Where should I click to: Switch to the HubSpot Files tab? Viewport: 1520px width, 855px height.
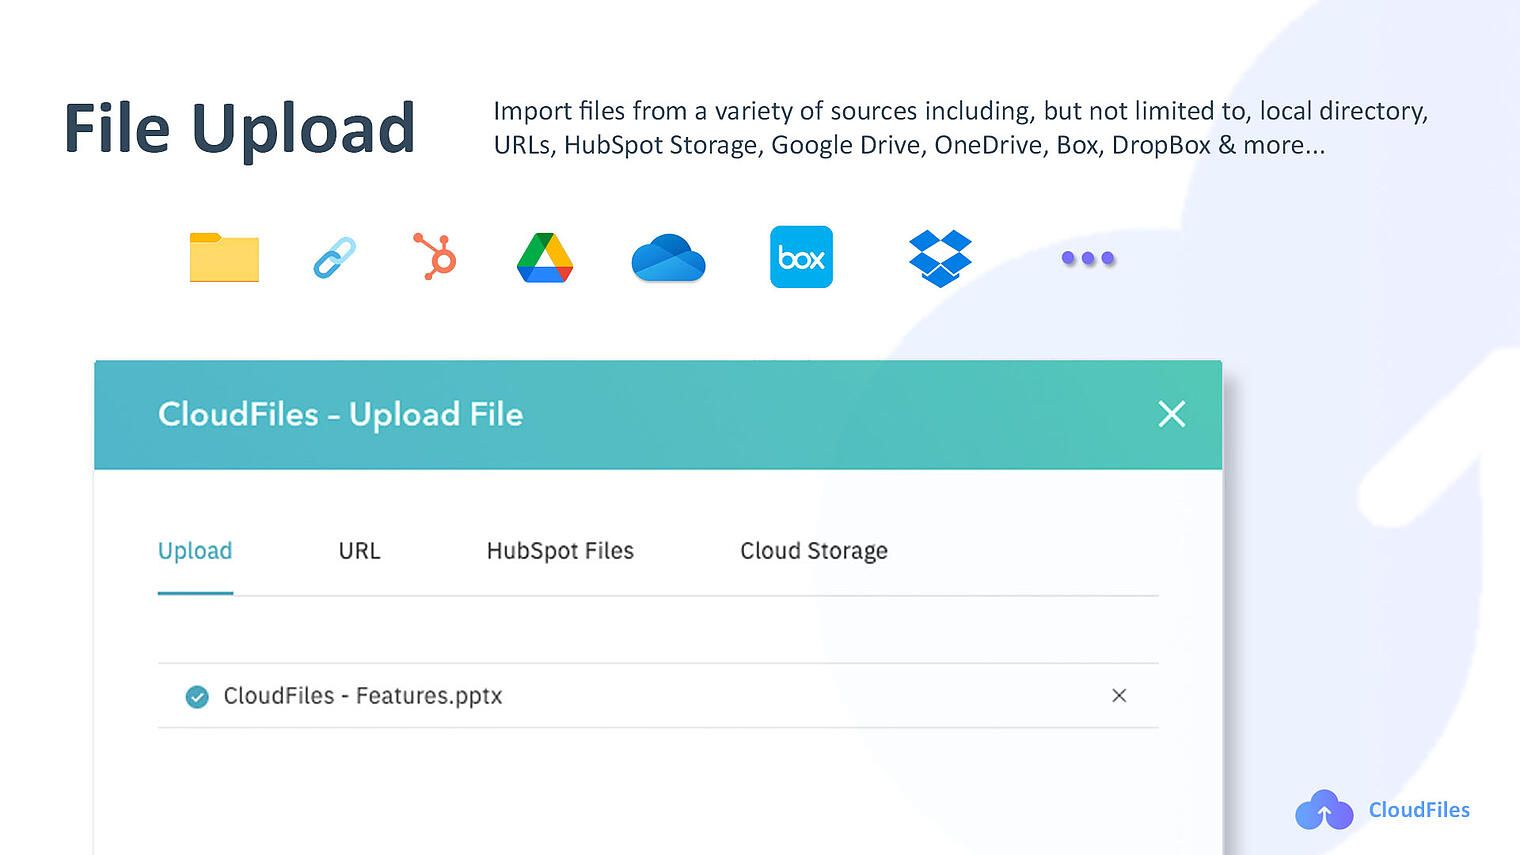tap(560, 551)
